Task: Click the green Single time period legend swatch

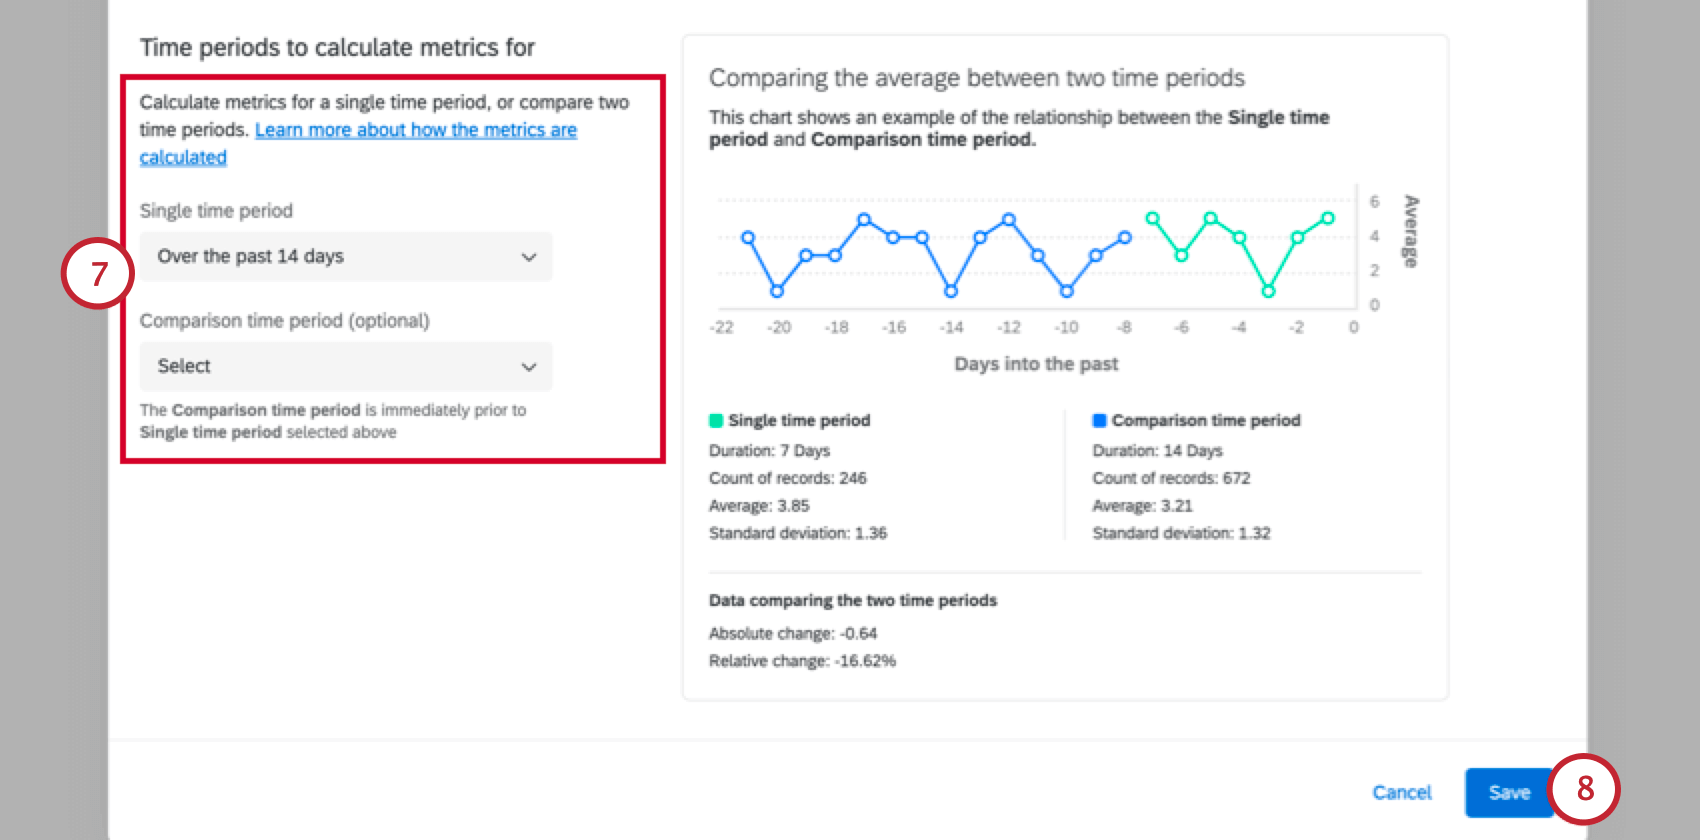Action: pos(714,420)
